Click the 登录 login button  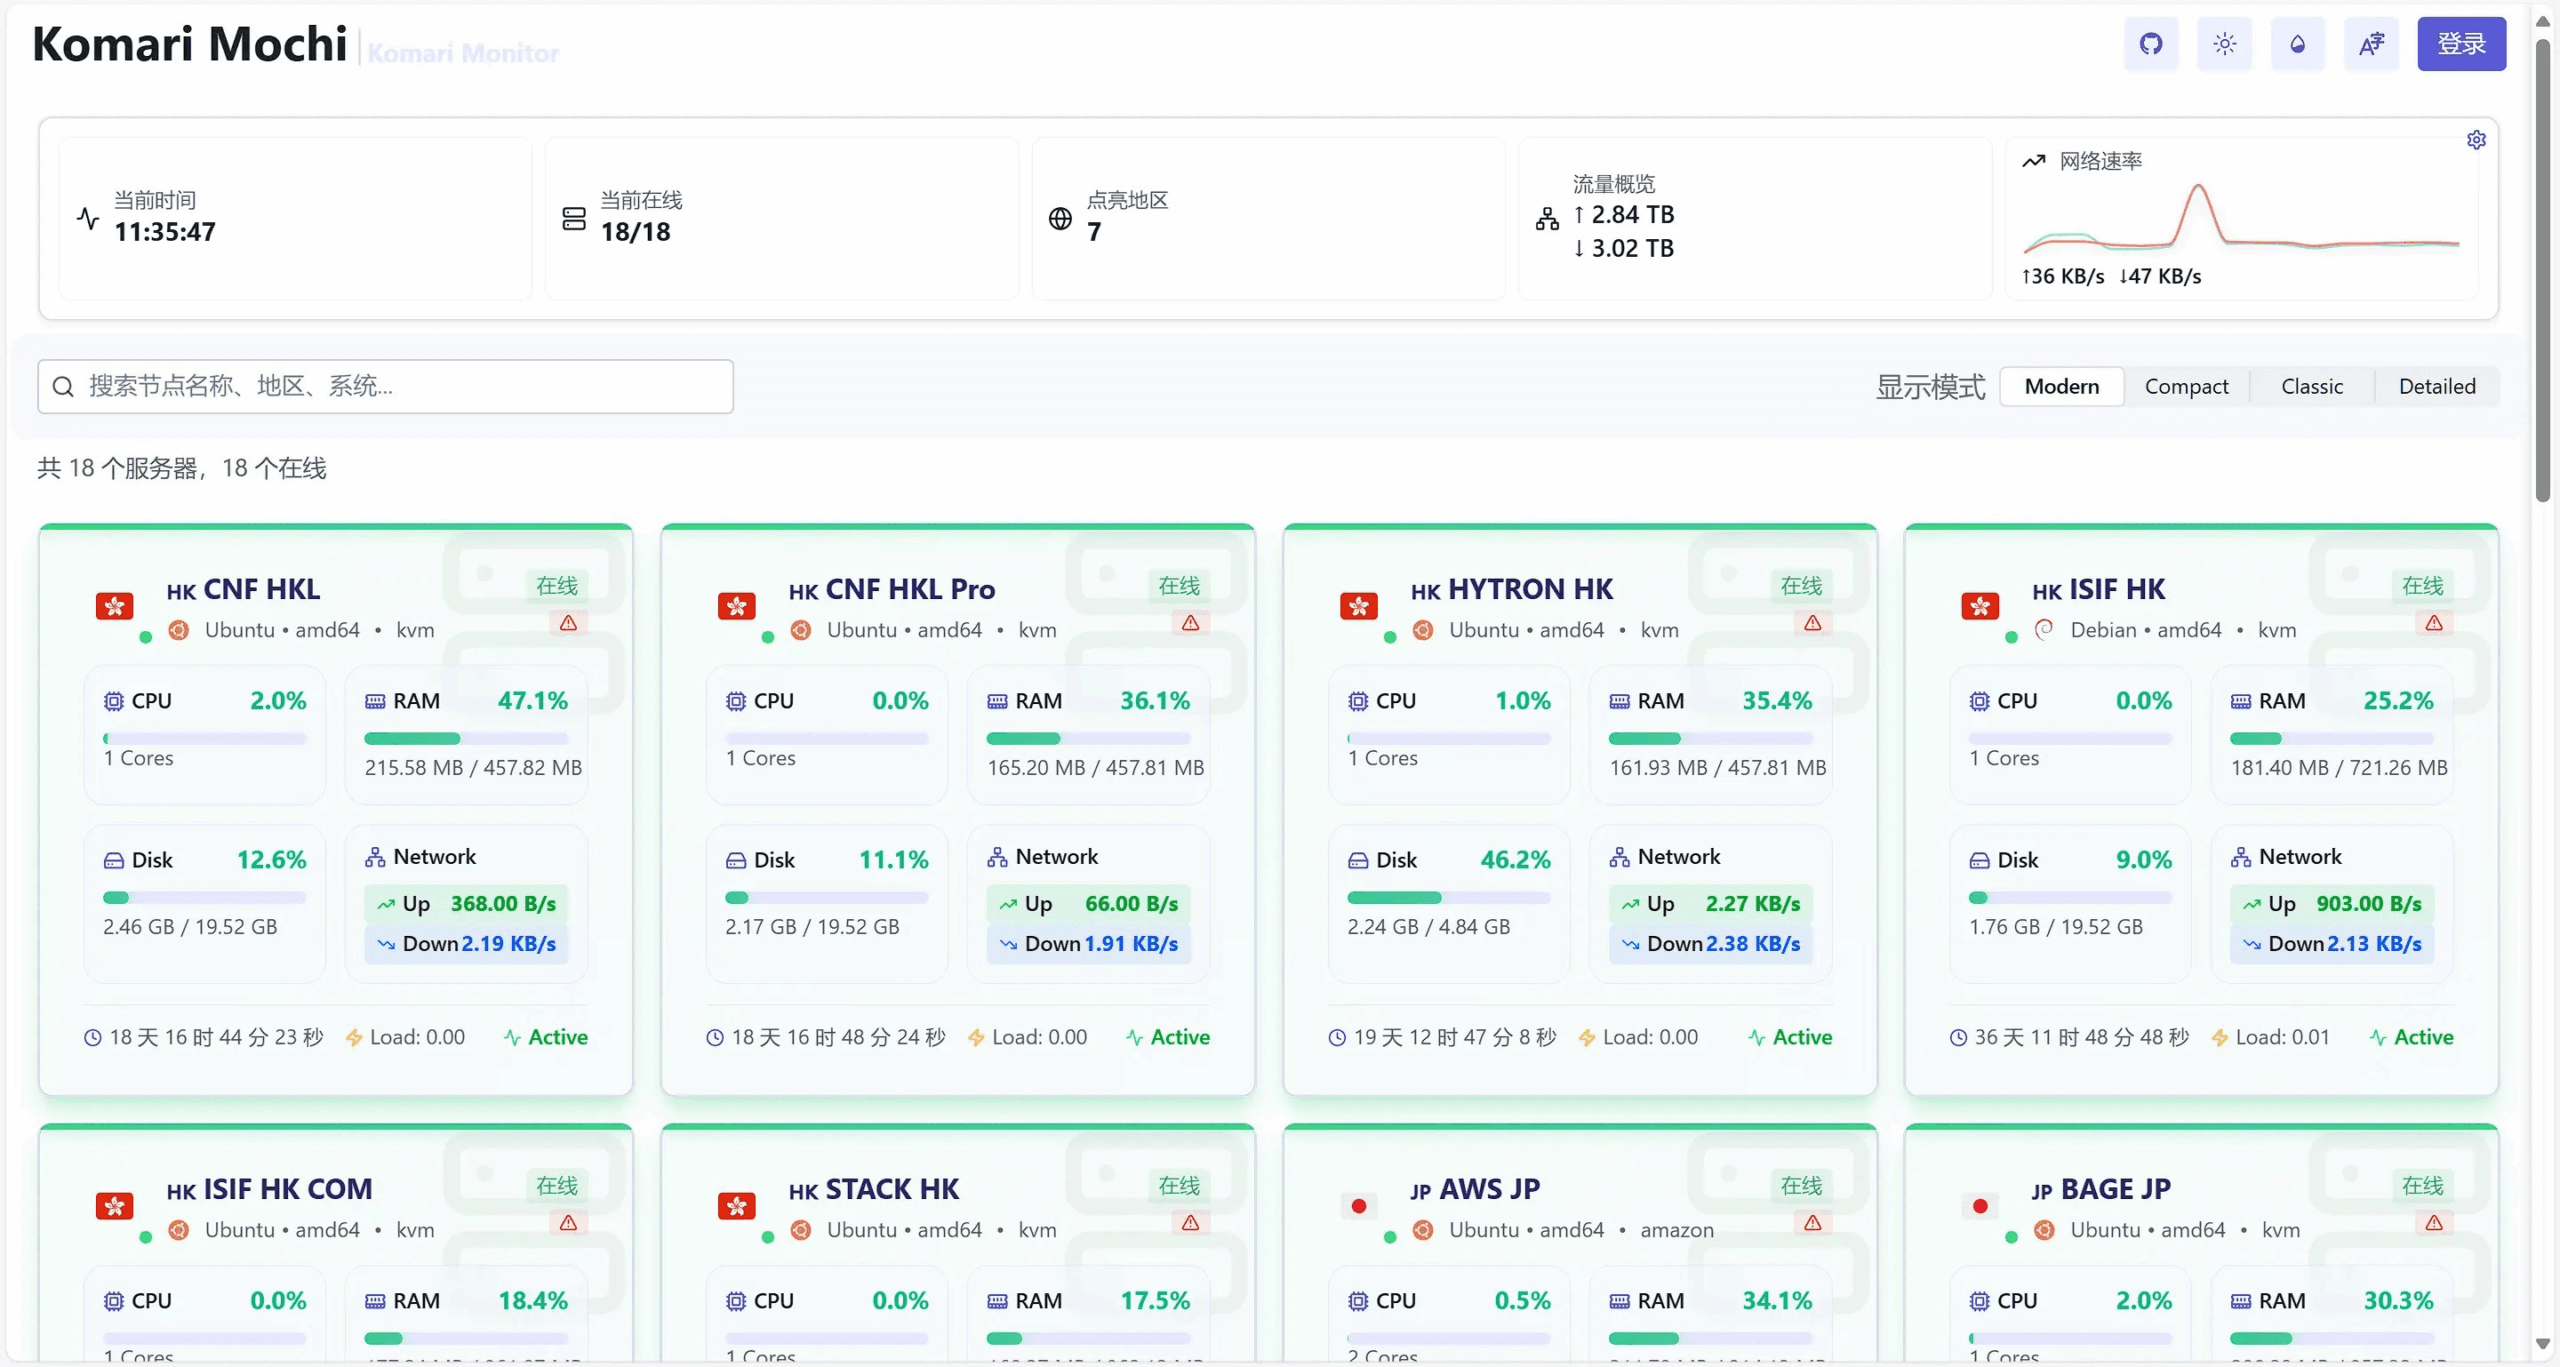click(2461, 44)
